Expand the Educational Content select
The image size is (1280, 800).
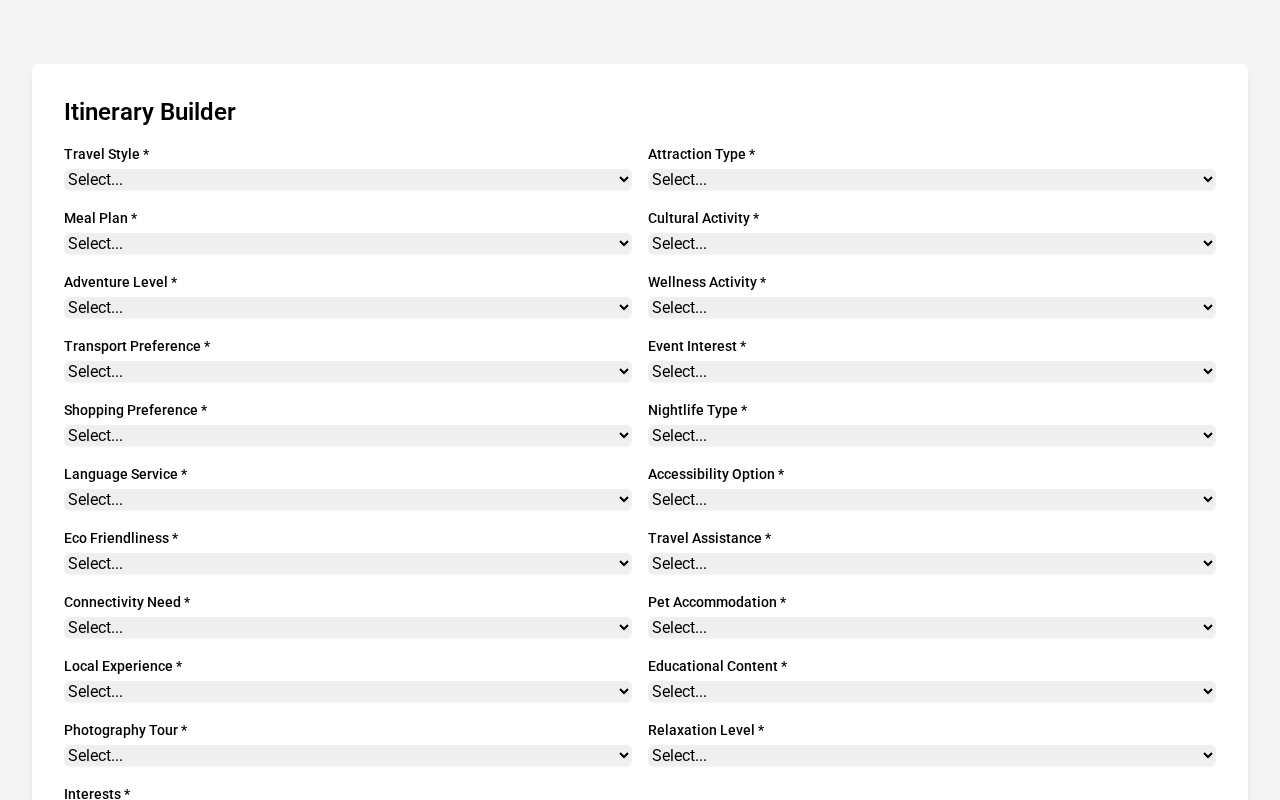[931, 692]
